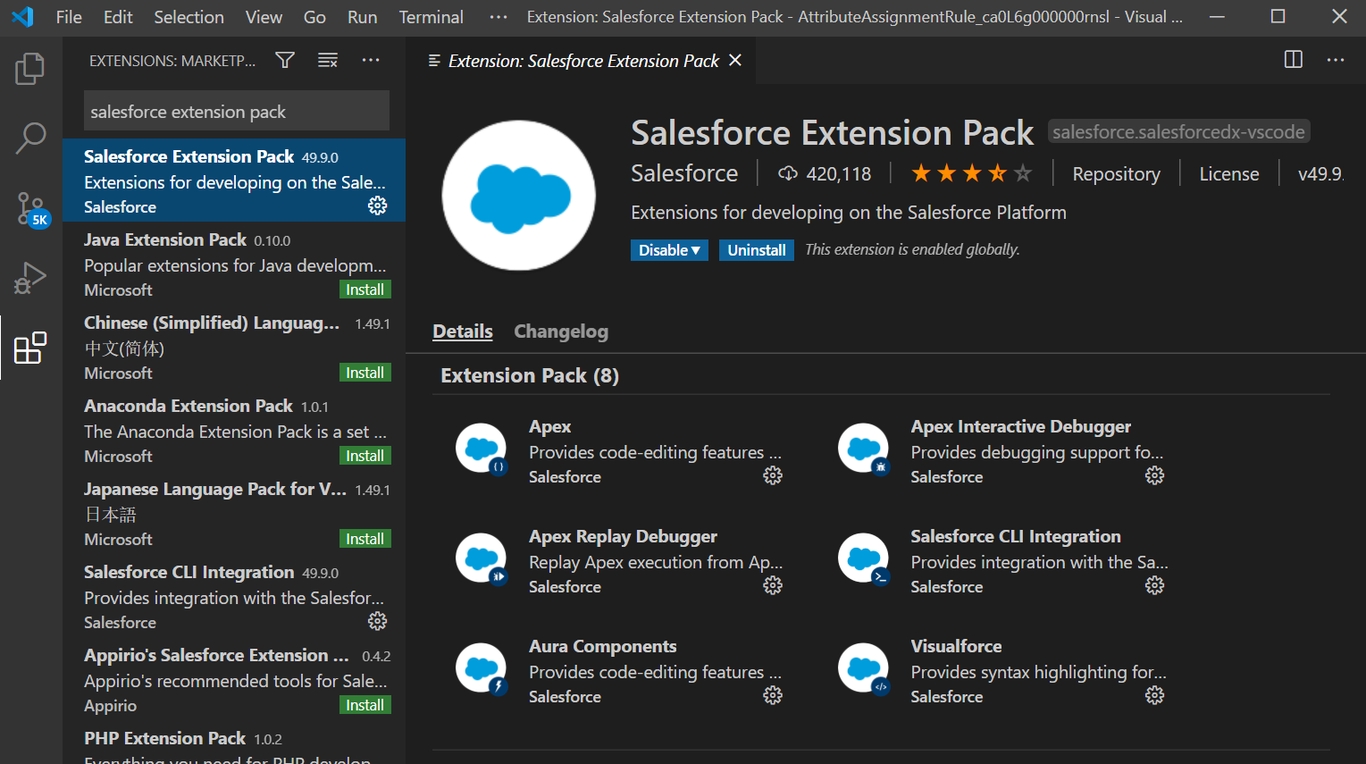Click the star rating of the extension
The width and height of the screenshot is (1366, 764).
click(x=970, y=174)
